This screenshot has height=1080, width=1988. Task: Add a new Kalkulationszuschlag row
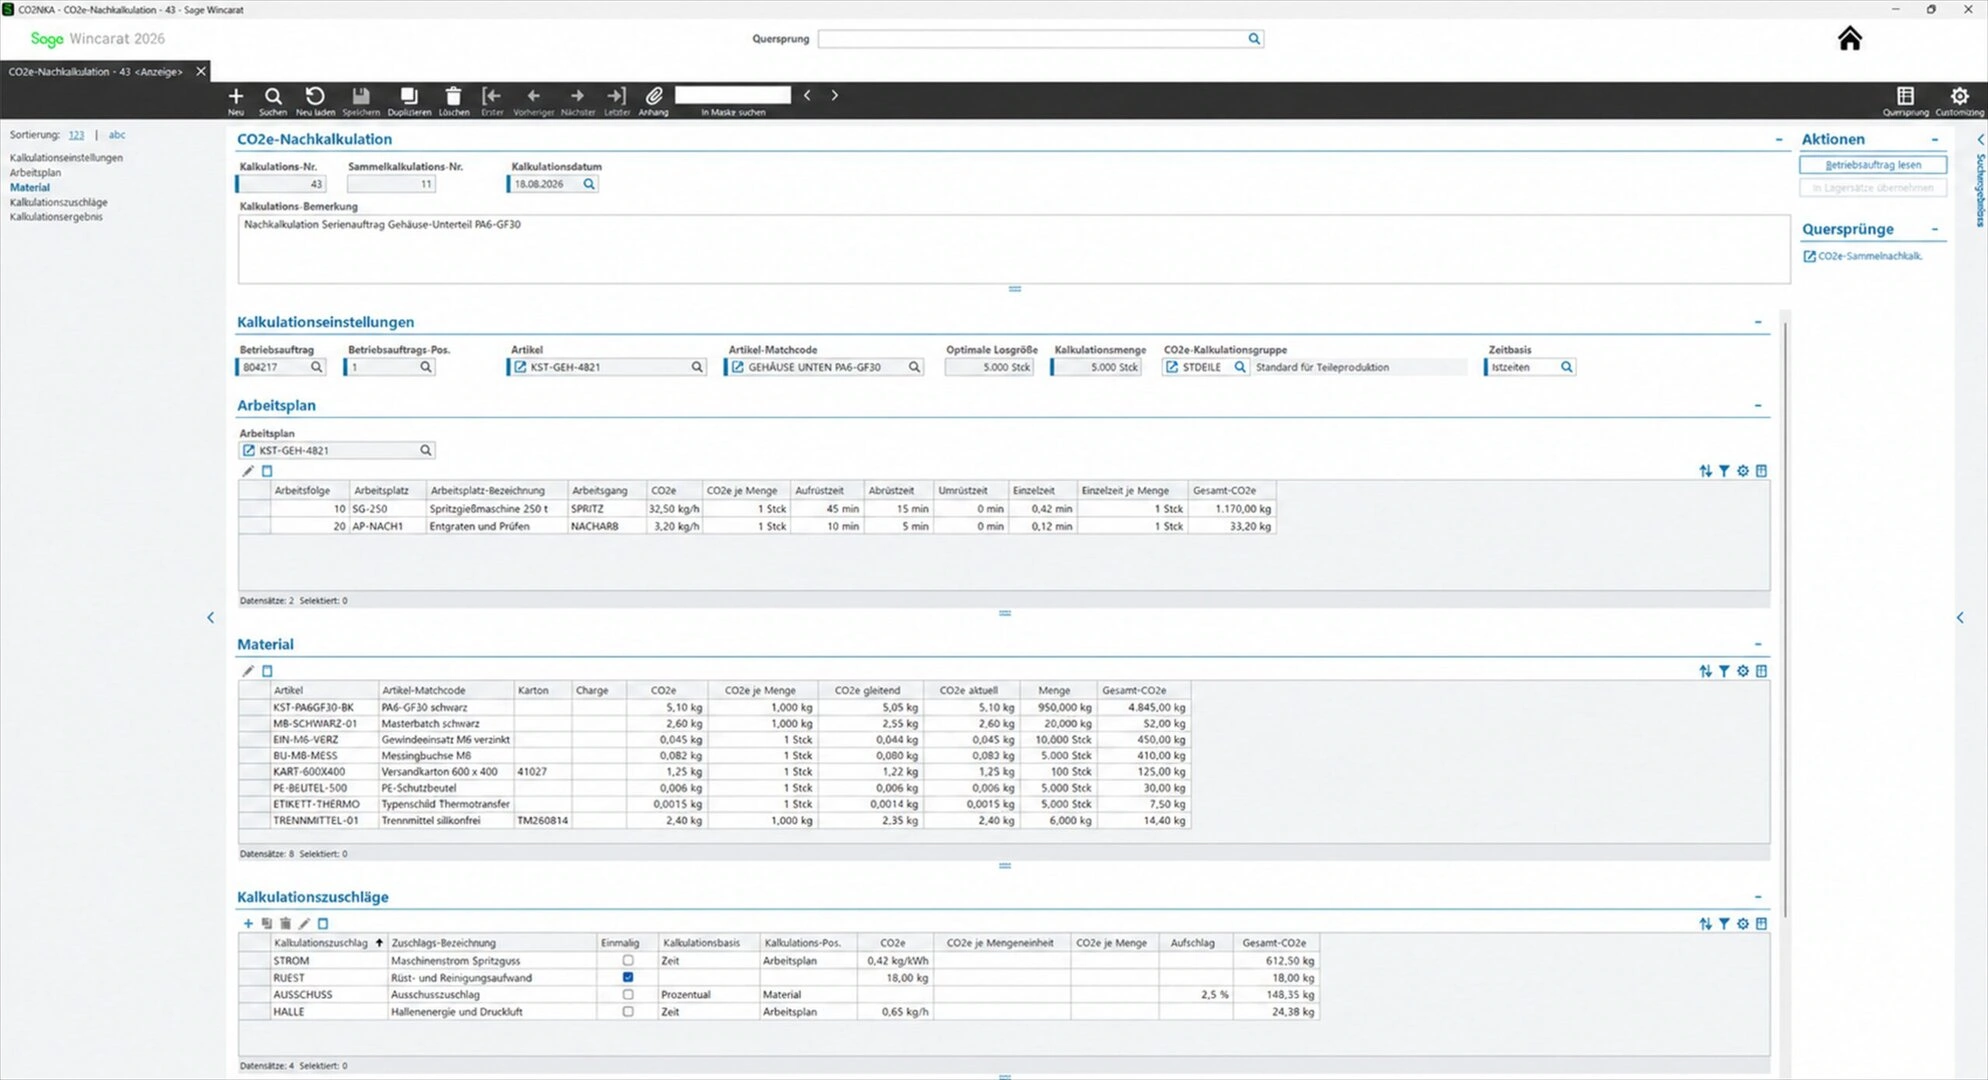pyautogui.click(x=248, y=924)
